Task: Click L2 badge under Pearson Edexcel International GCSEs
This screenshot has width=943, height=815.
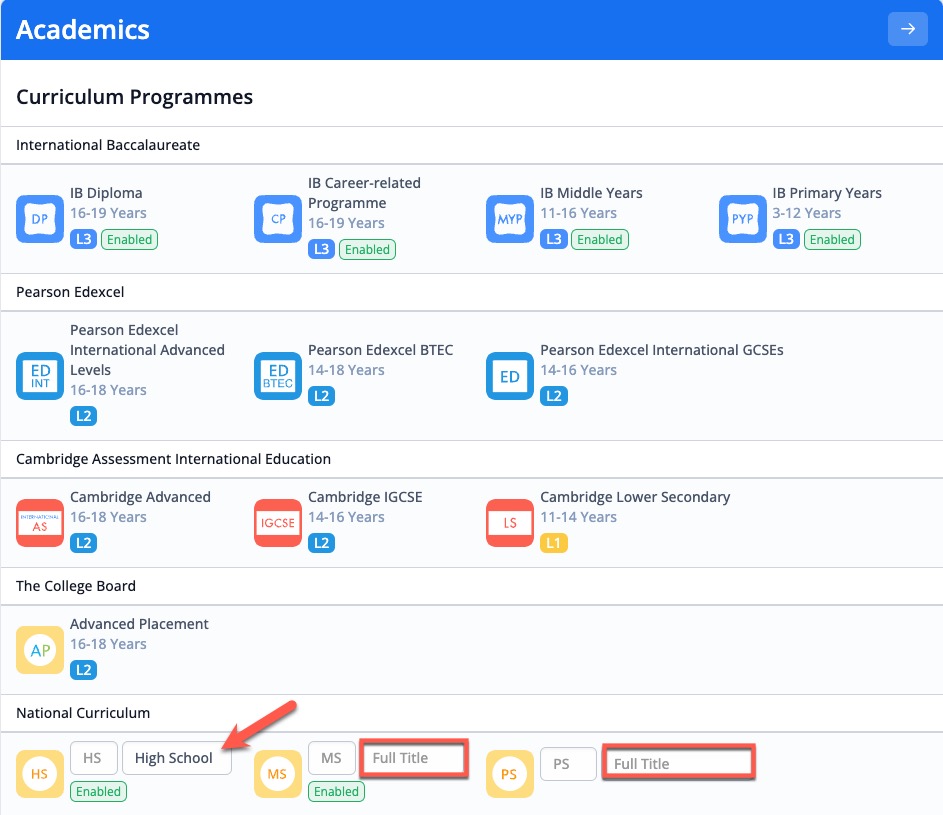Action: (554, 396)
